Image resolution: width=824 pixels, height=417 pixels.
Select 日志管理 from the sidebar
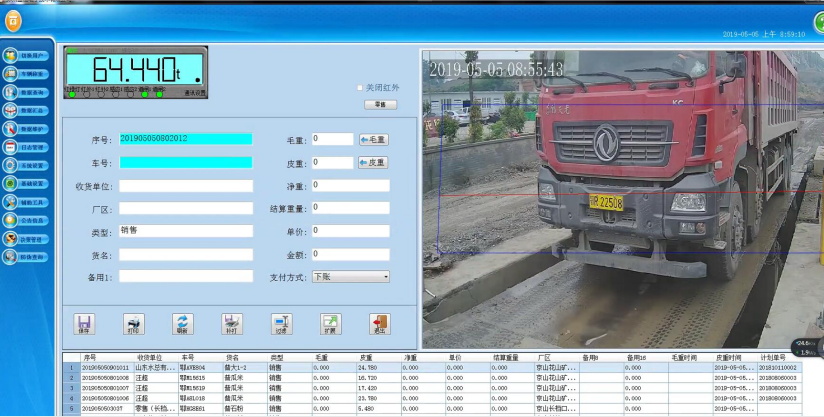click(x=28, y=147)
